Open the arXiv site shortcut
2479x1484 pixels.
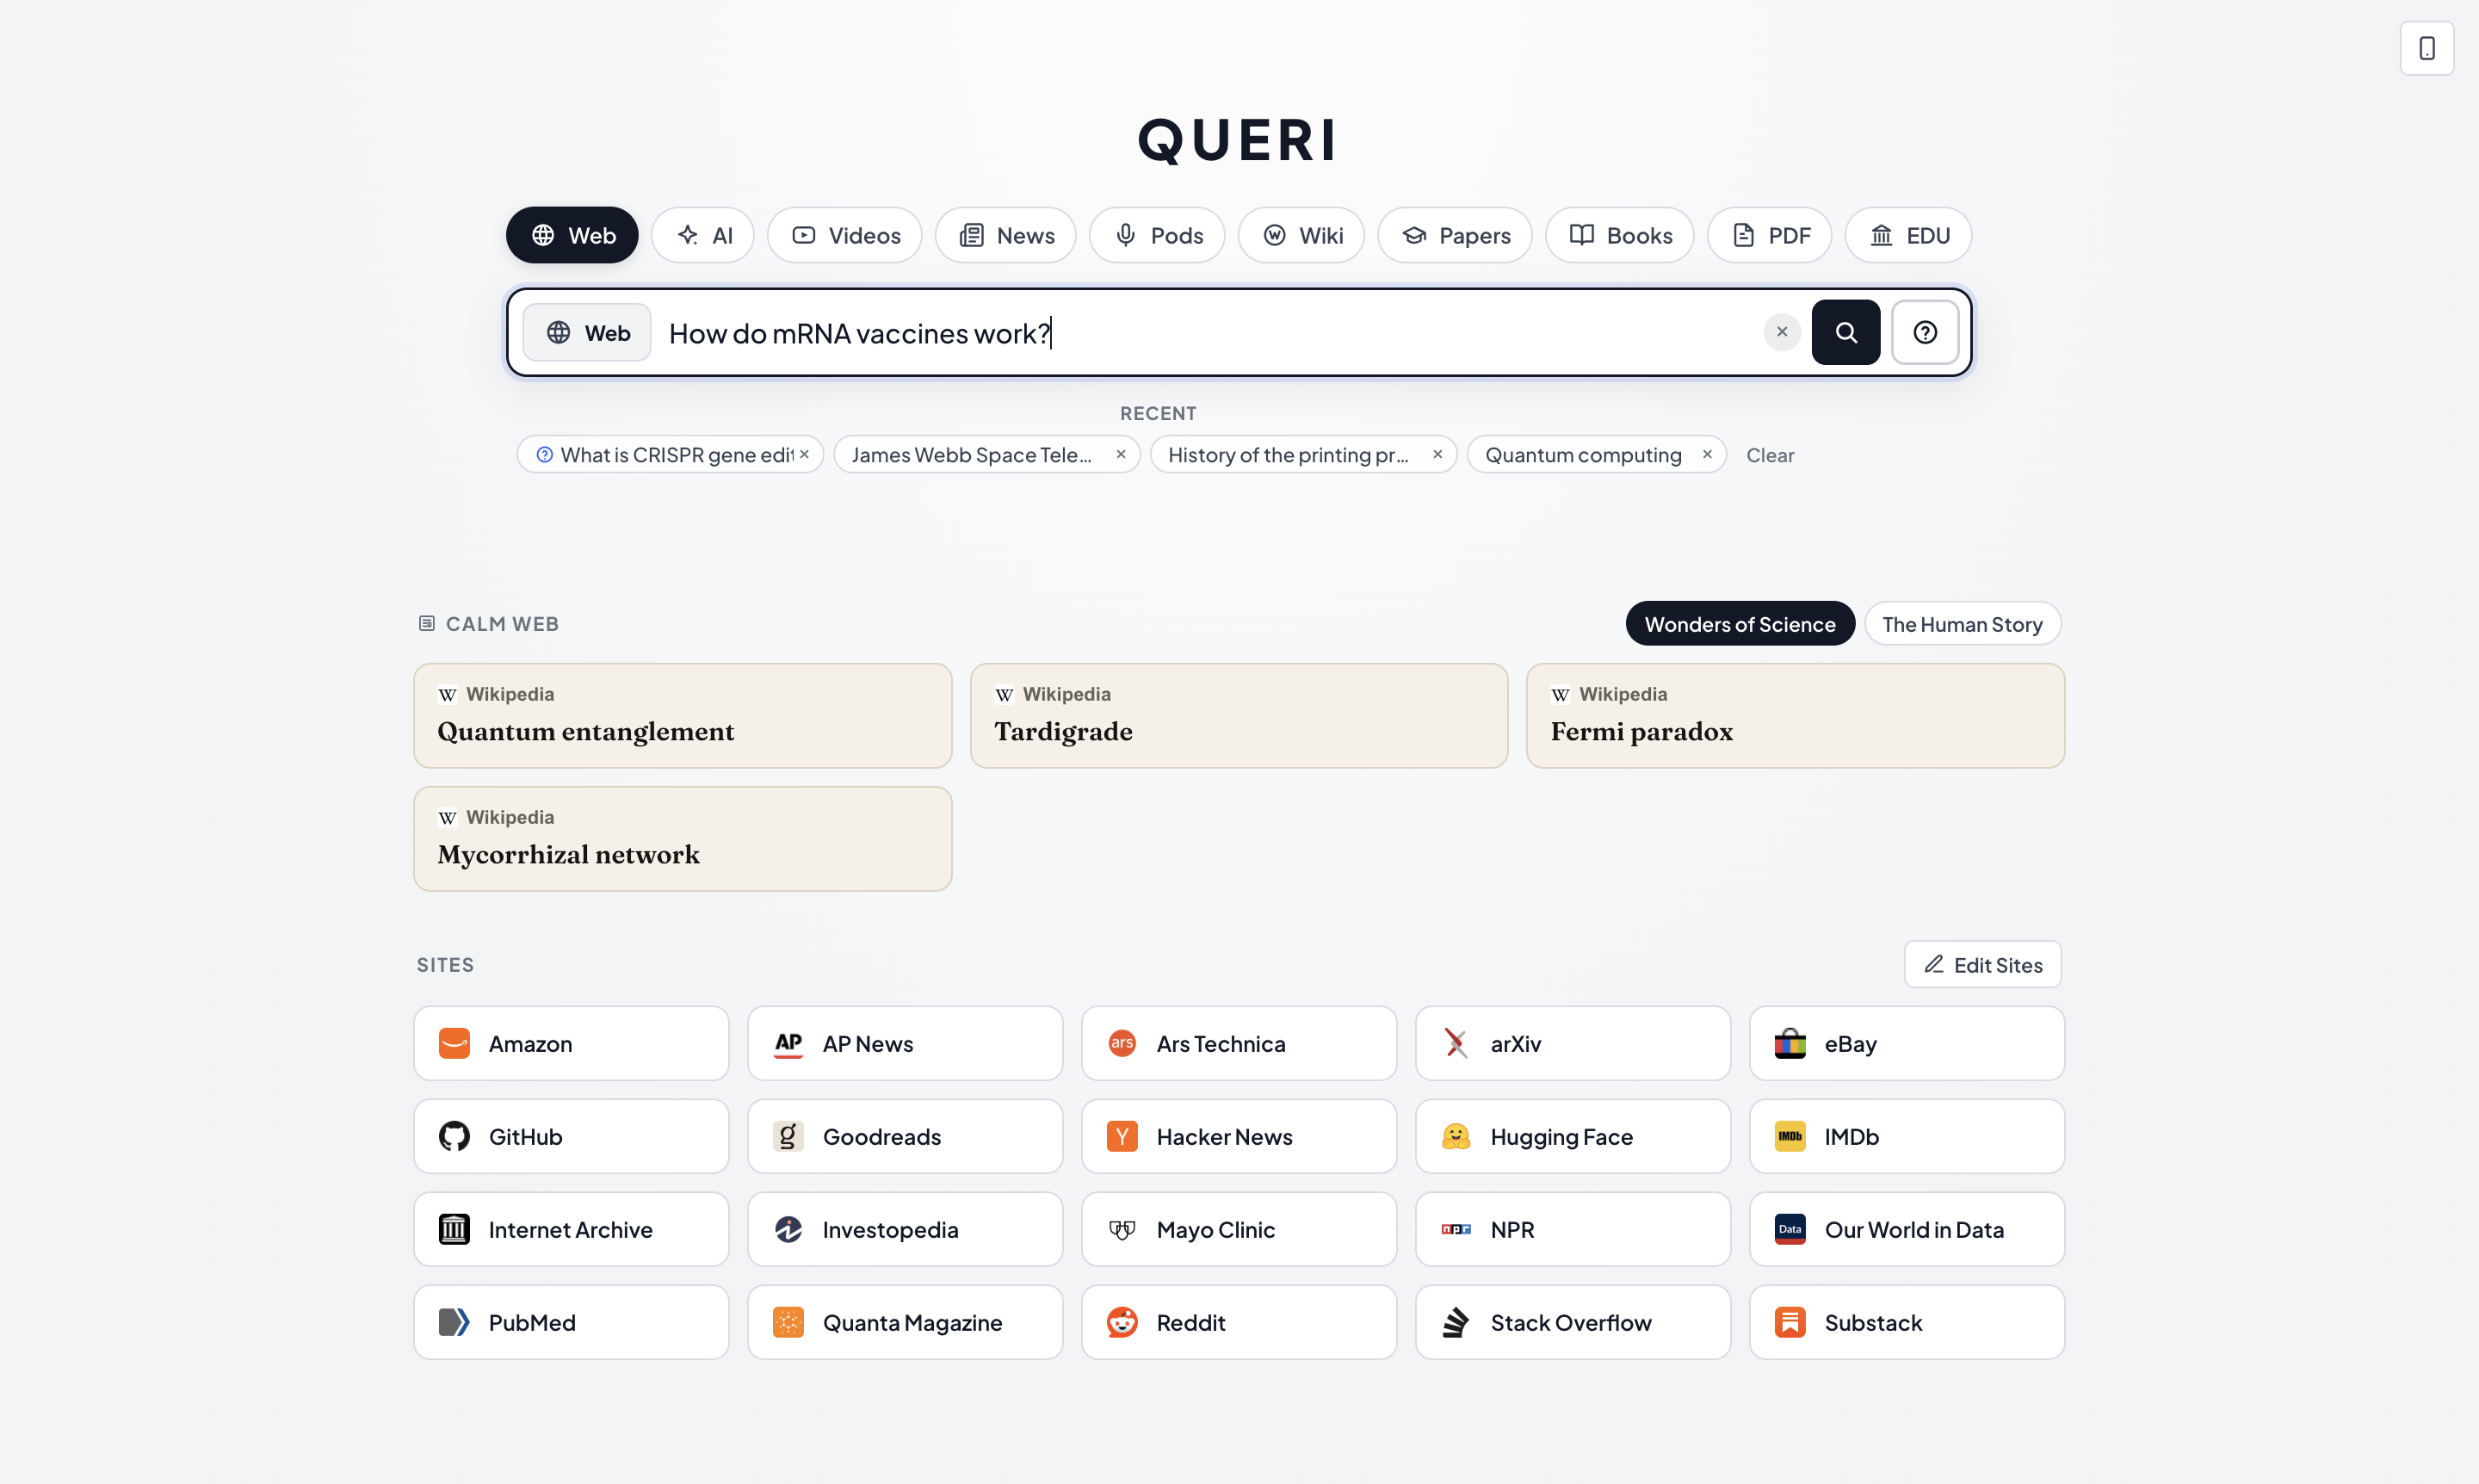pyautogui.click(x=1572, y=1043)
